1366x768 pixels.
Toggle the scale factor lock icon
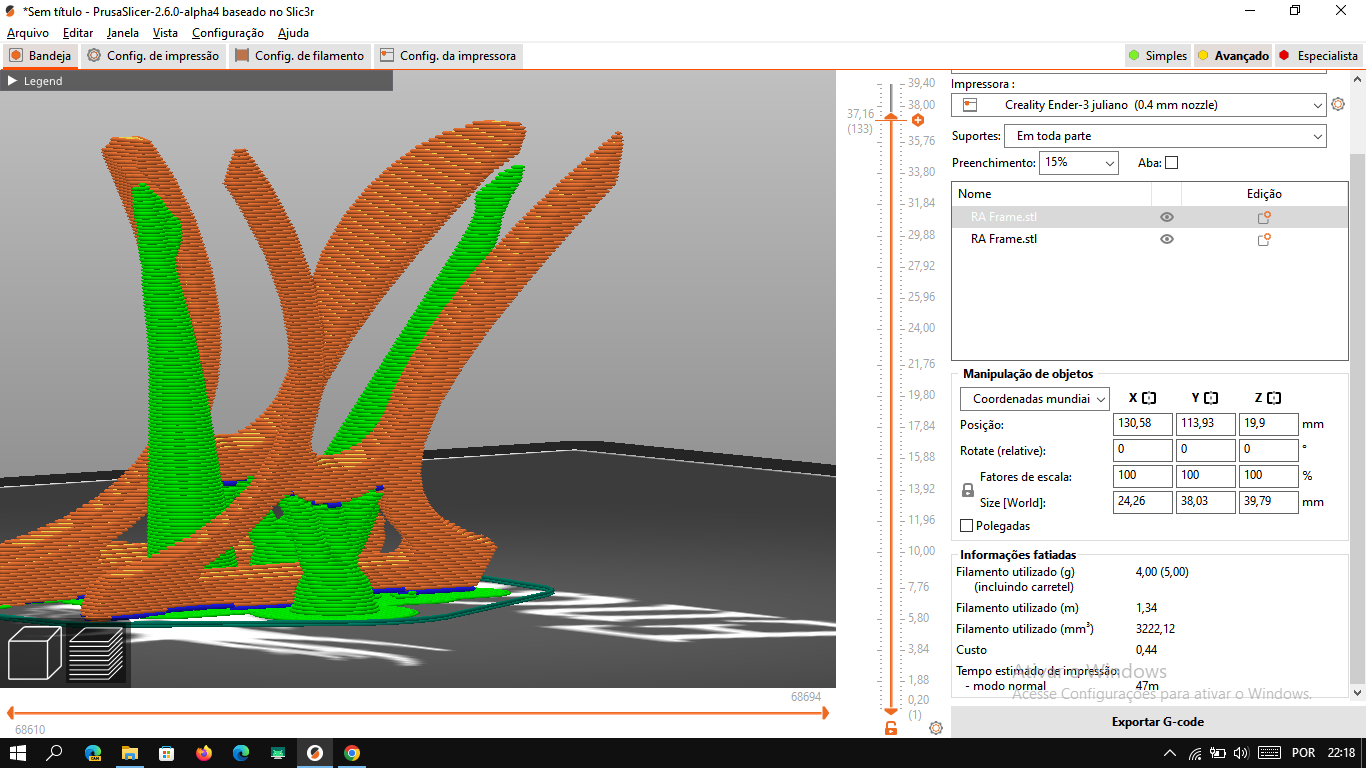click(967, 490)
